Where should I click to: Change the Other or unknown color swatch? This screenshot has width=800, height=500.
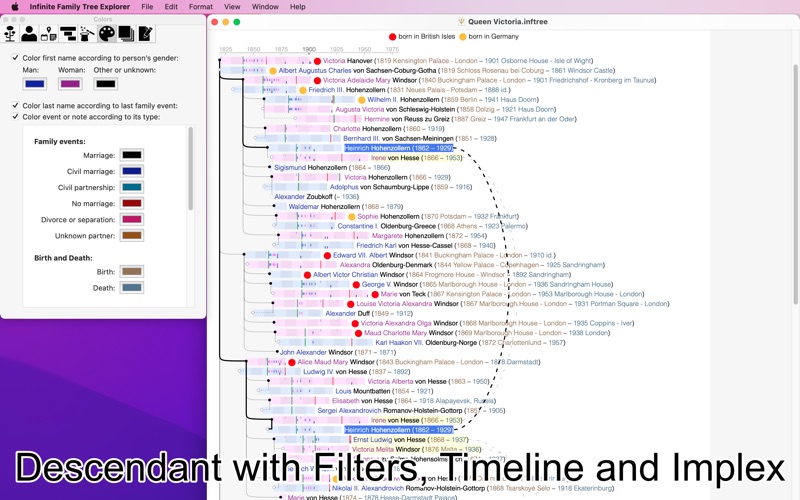coord(106,84)
